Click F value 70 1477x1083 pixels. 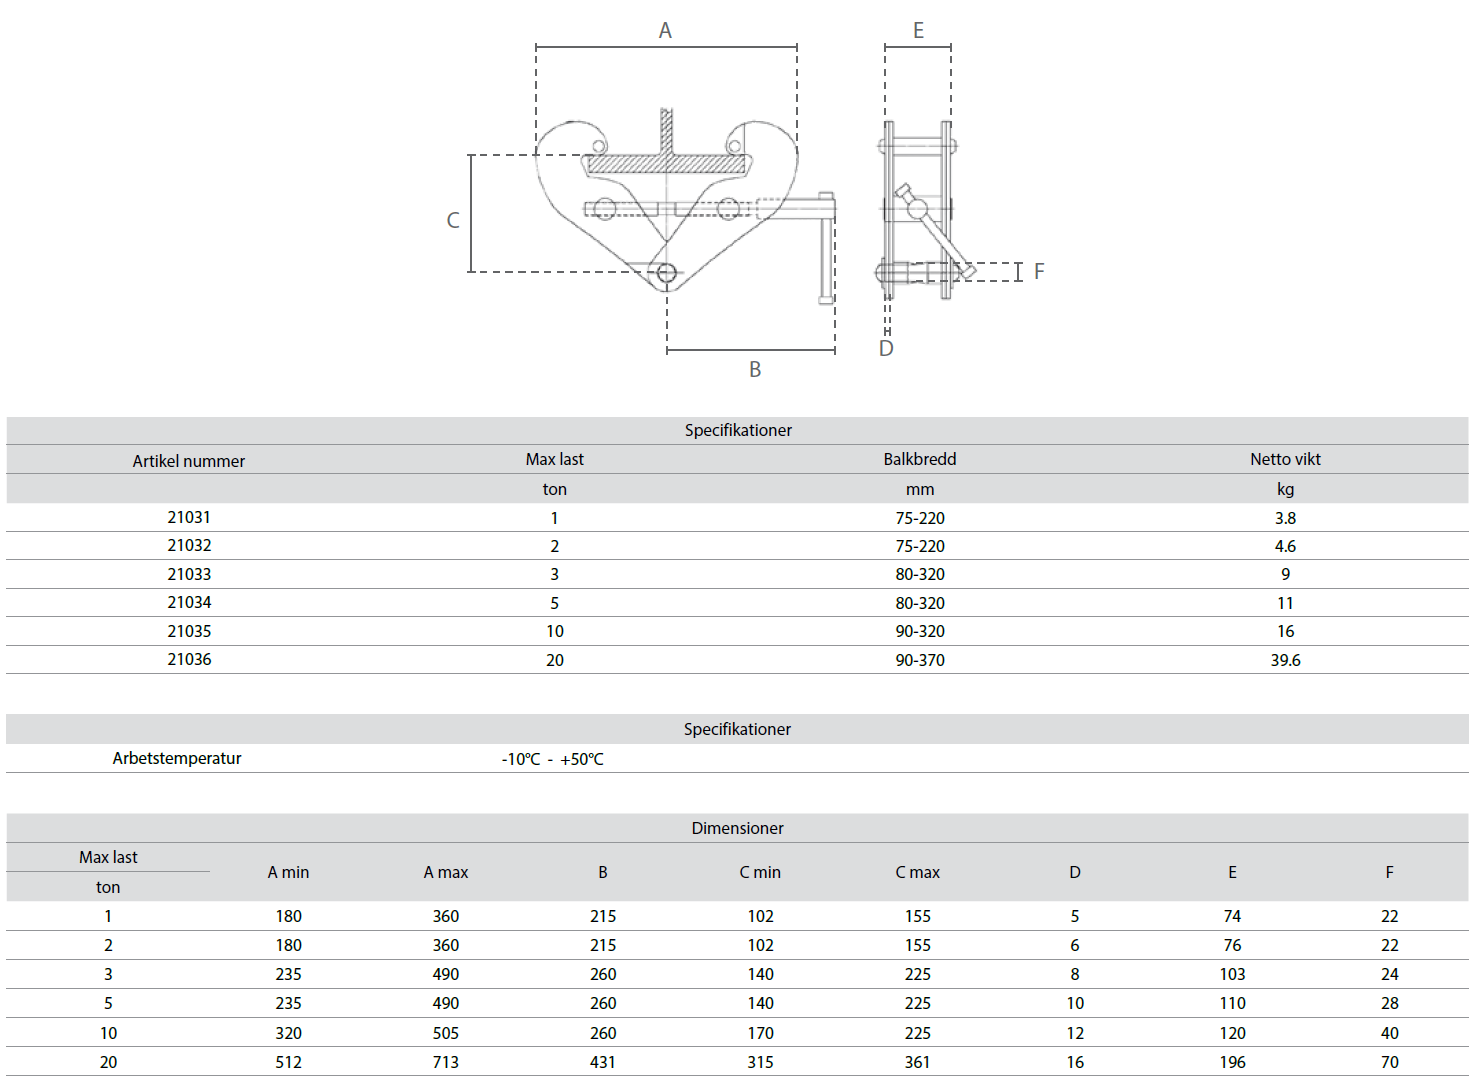tap(1389, 1062)
